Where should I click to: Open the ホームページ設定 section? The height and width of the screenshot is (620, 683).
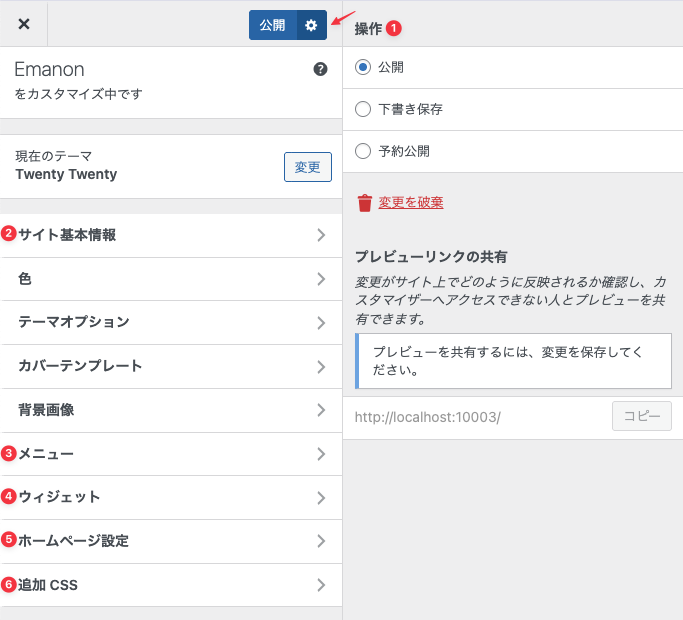pos(170,541)
